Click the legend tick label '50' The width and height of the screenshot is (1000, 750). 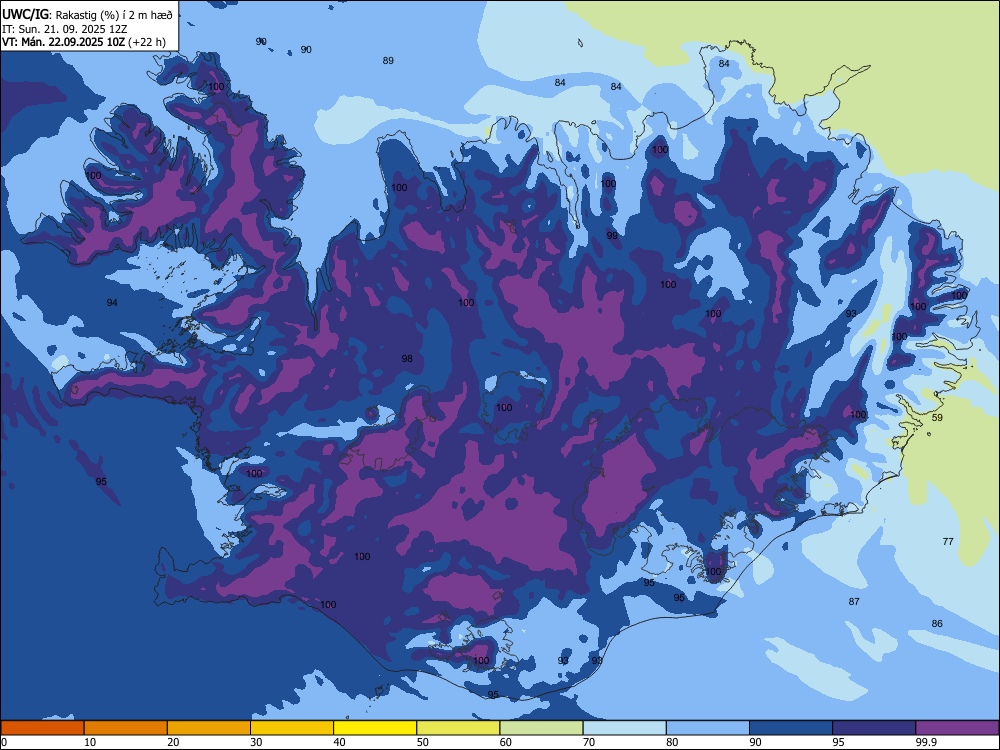[x=422, y=742]
